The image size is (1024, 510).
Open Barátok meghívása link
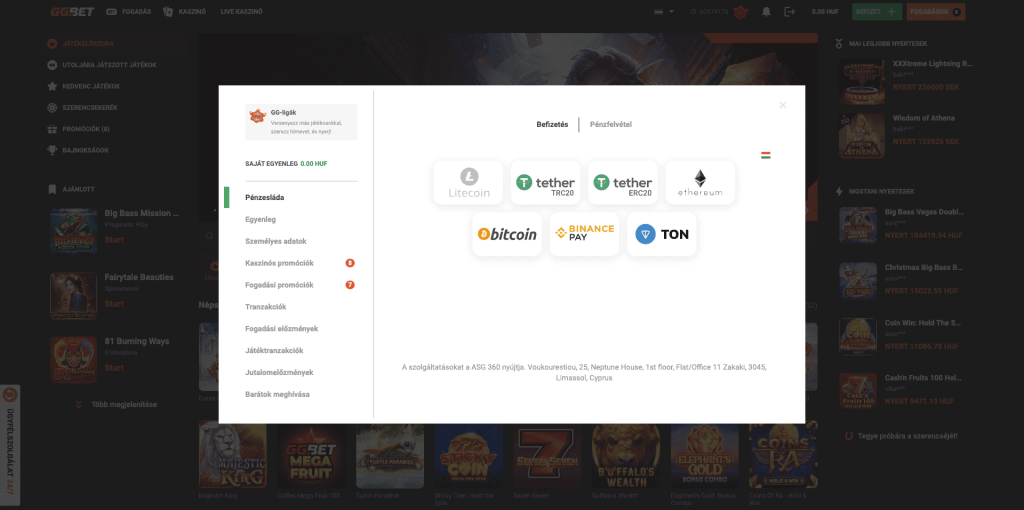click(278, 394)
